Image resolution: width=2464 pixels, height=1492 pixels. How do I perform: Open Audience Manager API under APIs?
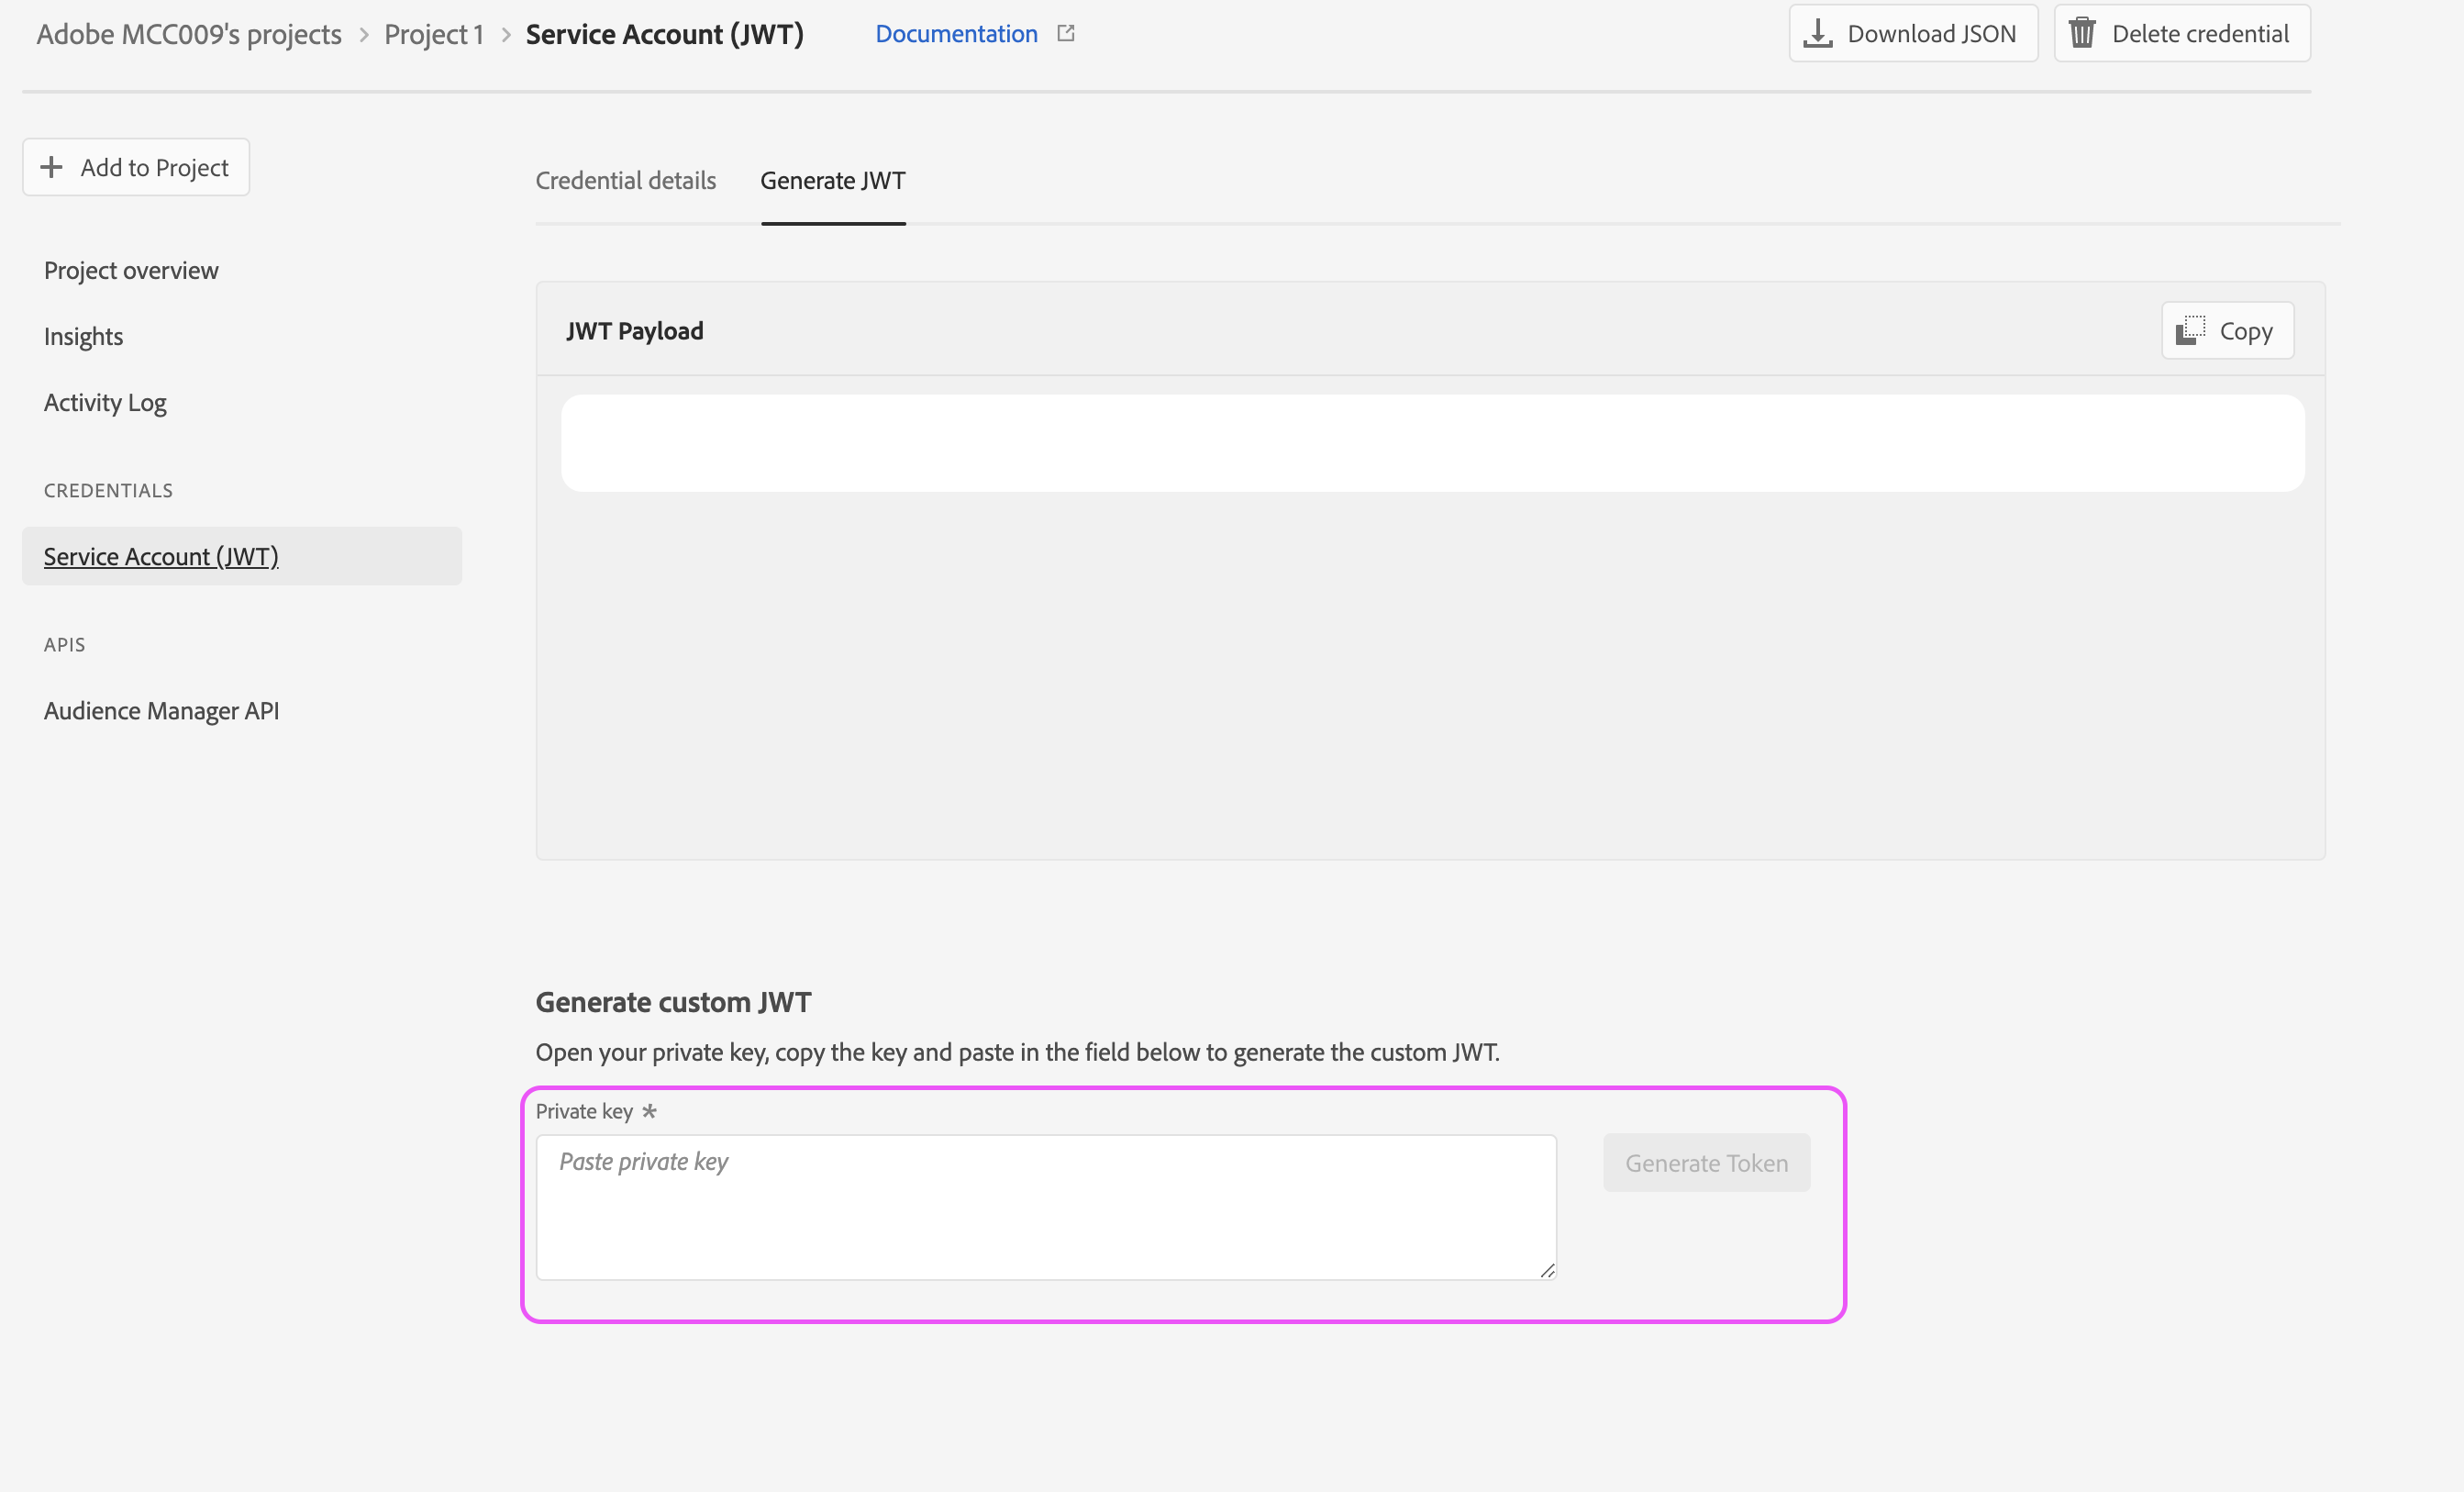tap(161, 711)
